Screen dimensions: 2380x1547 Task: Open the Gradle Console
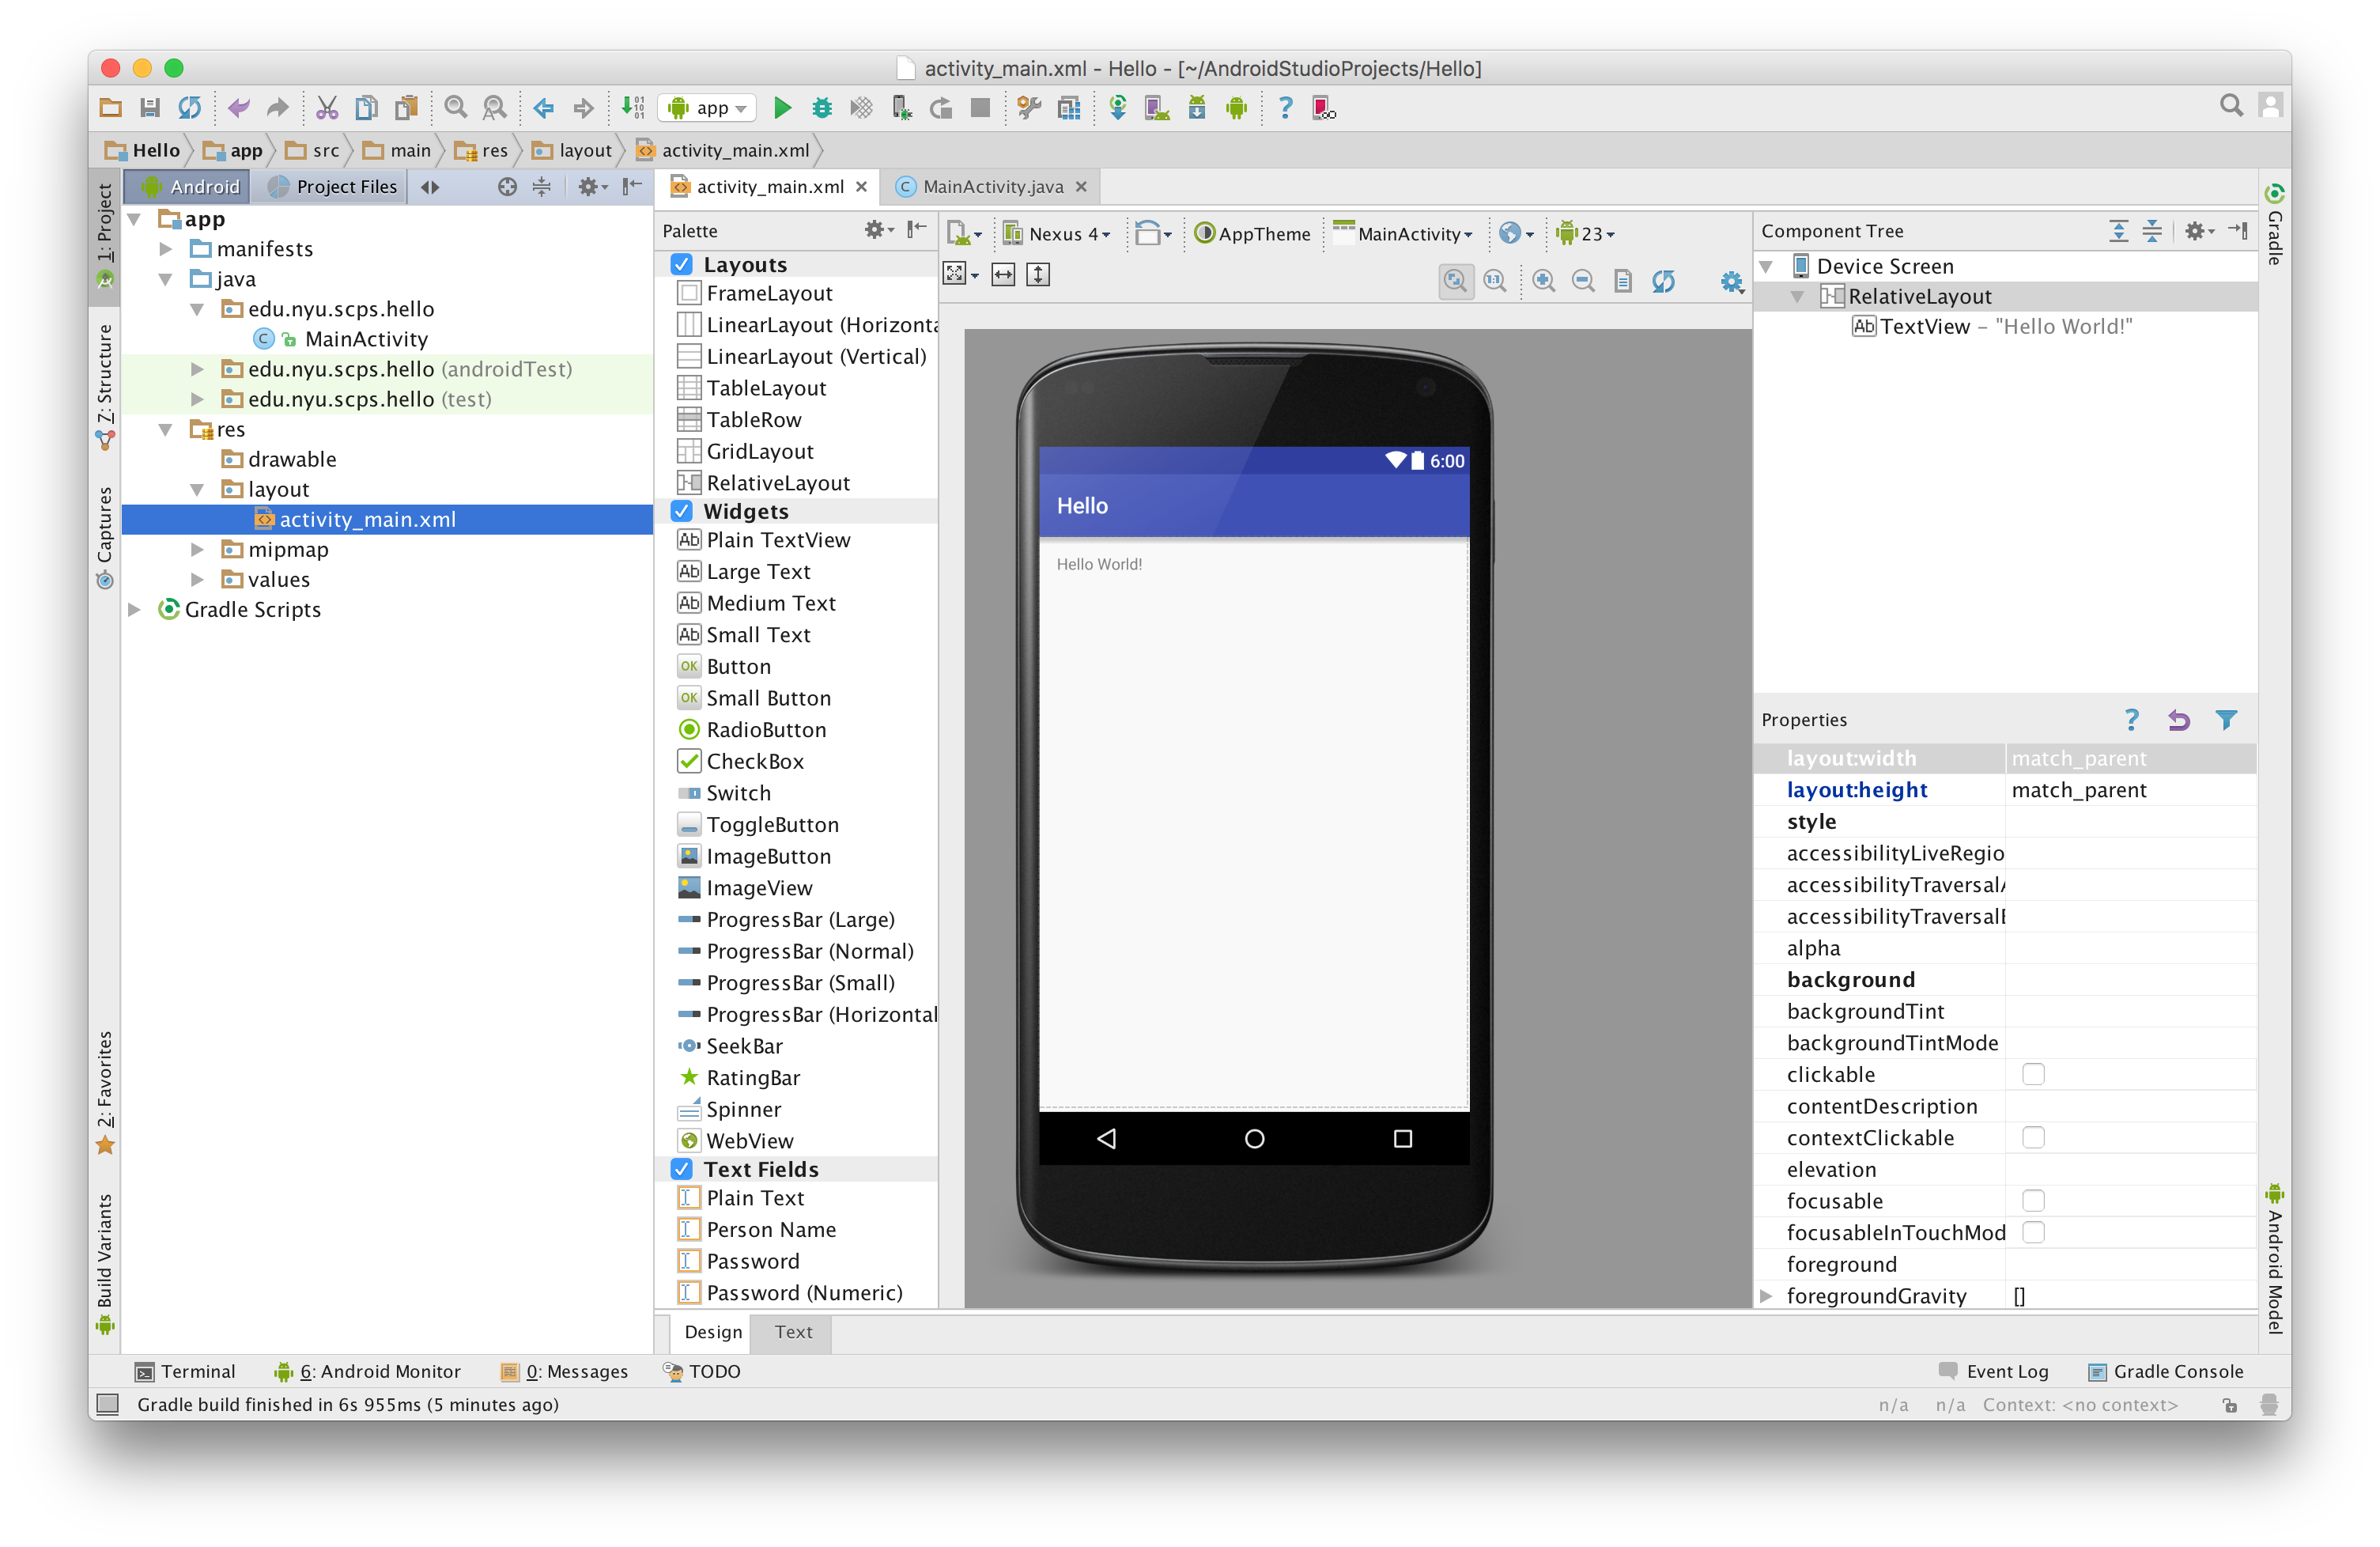(x=2165, y=1371)
